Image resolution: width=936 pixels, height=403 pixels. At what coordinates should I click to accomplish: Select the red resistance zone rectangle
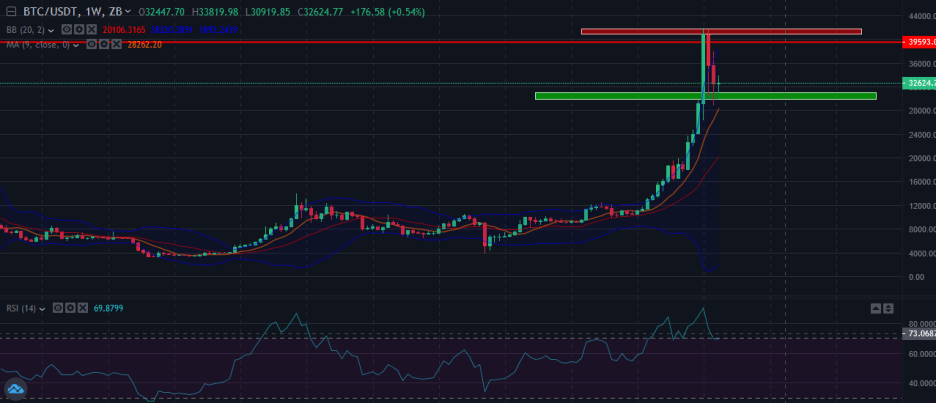pos(720,31)
